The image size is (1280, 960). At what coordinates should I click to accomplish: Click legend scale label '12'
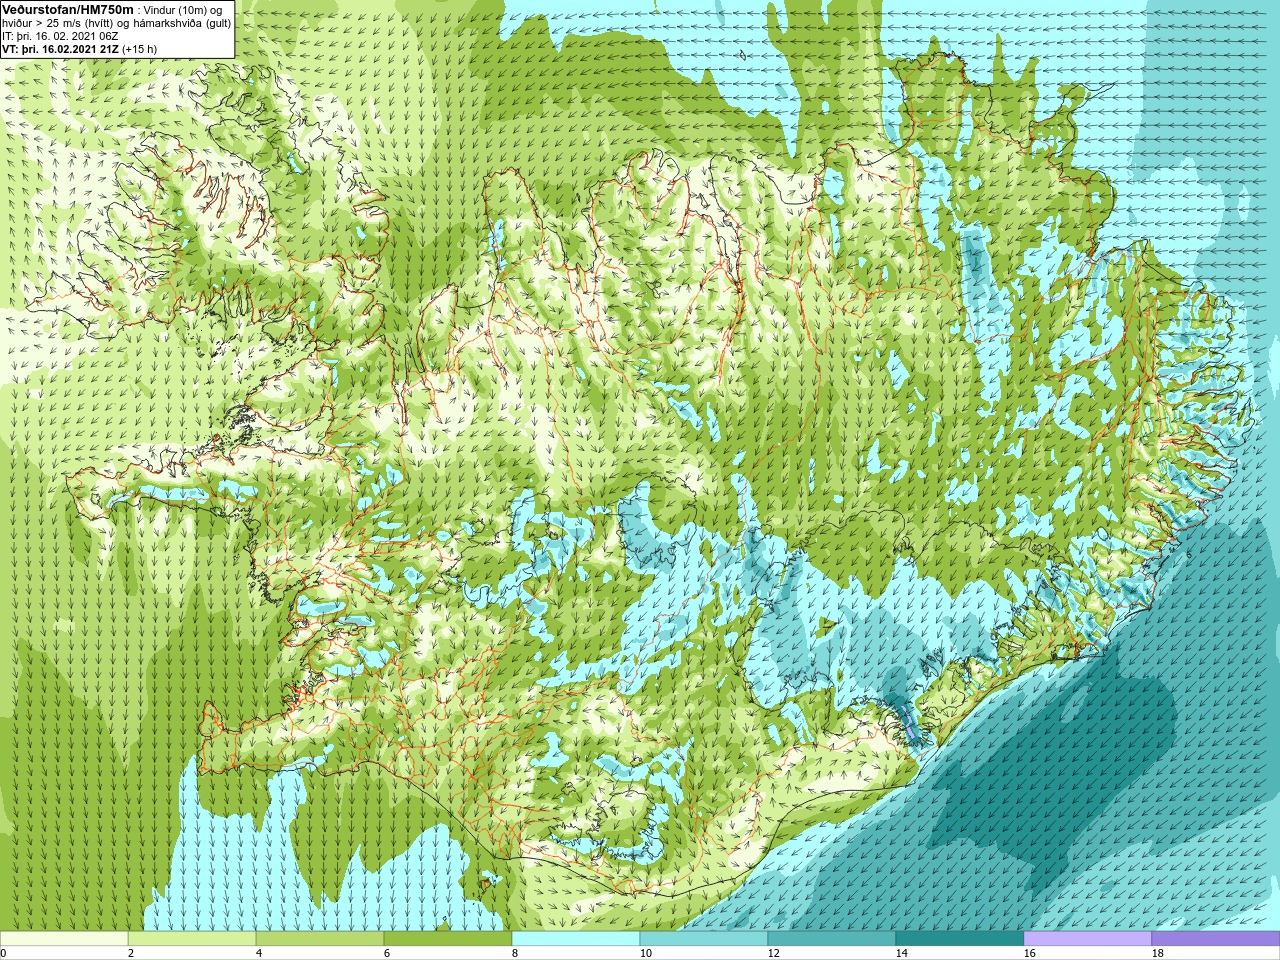pos(773,953)
